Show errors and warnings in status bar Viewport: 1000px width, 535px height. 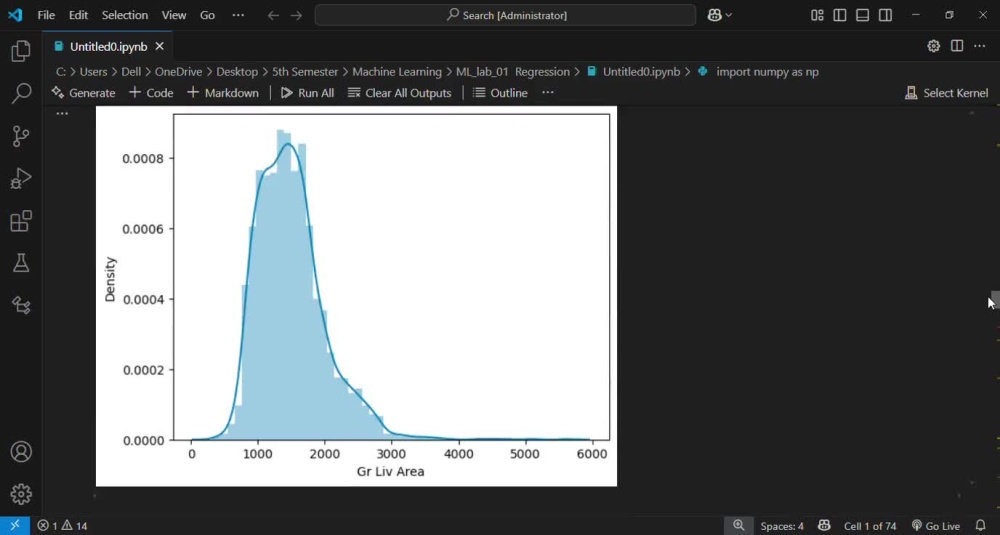[x=62, y=526]
